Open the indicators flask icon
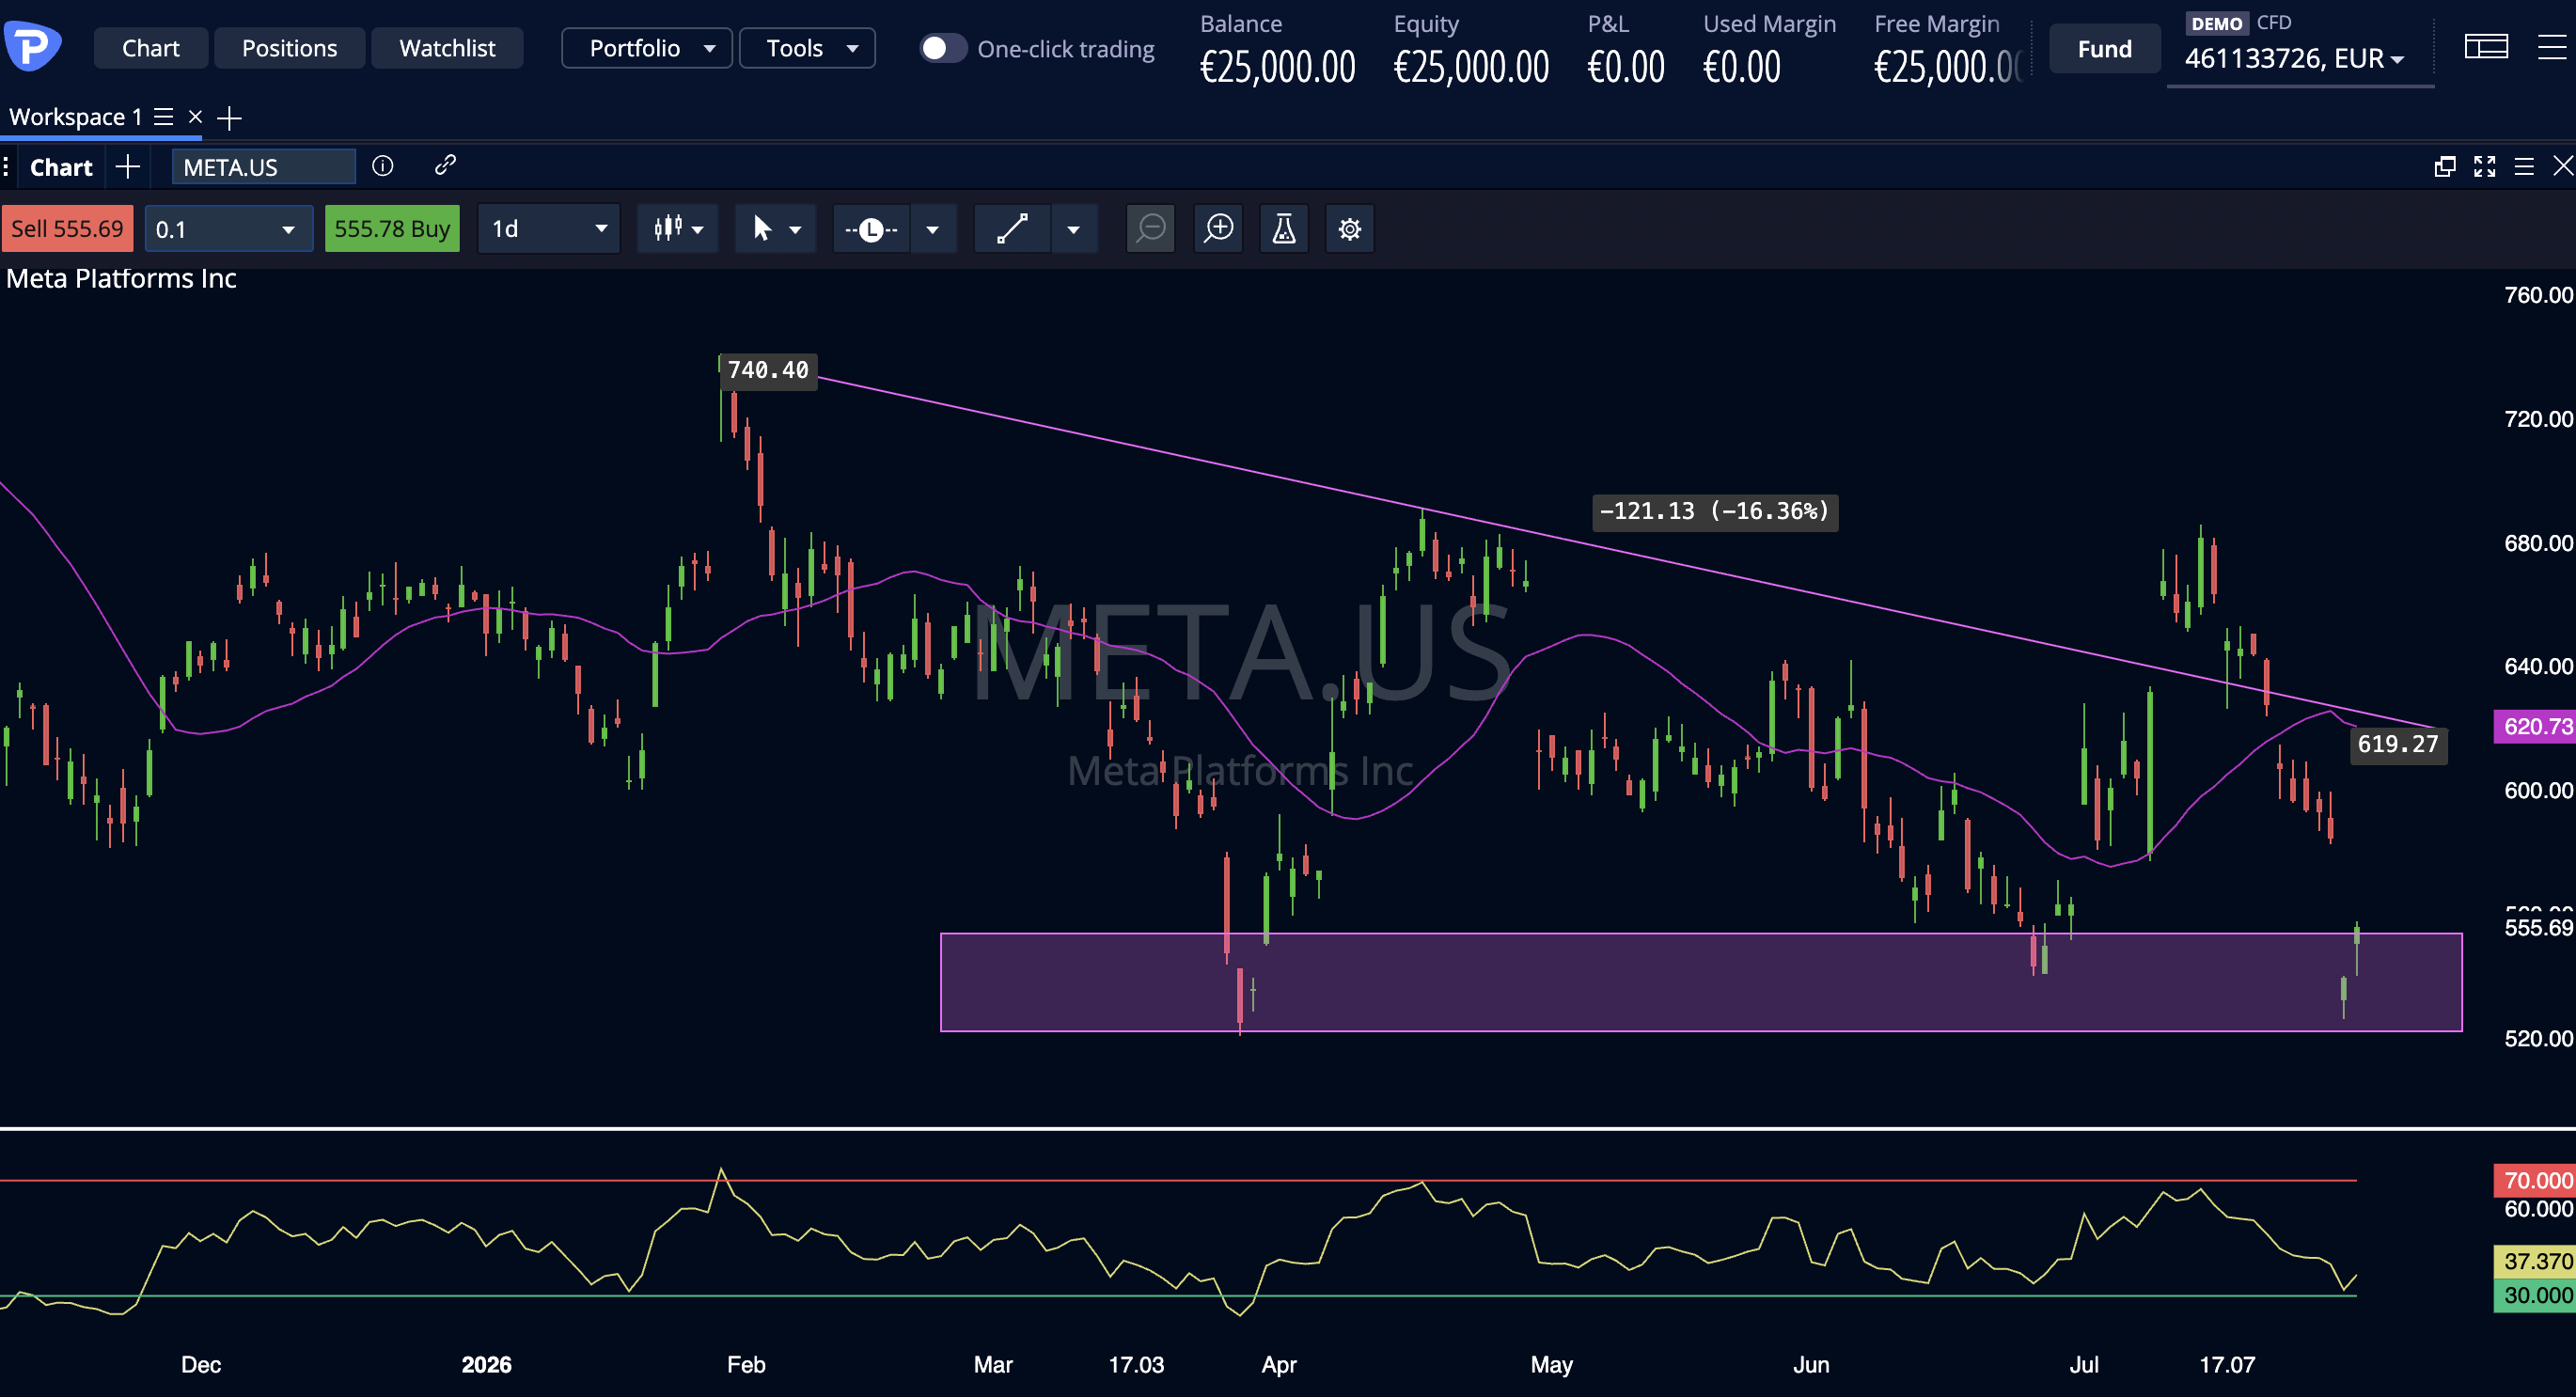Screen dimensions: 2576x1397 (x=1284, y=229)
